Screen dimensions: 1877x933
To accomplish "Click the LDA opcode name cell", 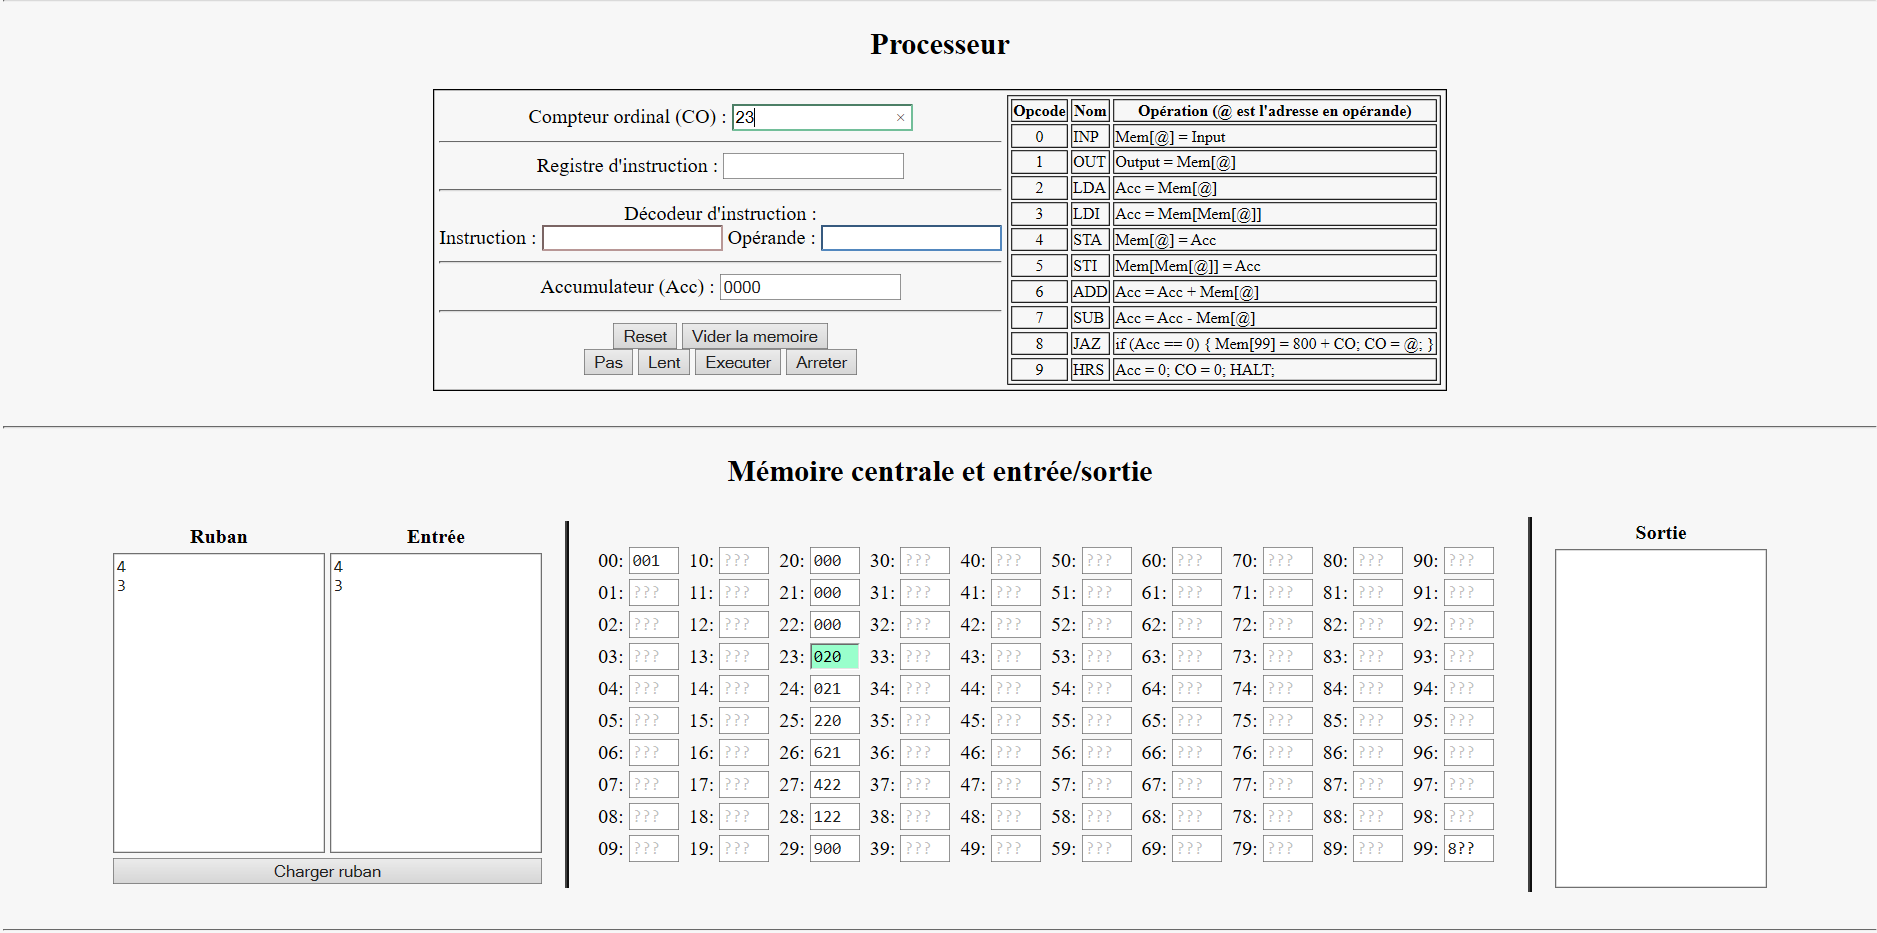I will [x=1090, y=188].
